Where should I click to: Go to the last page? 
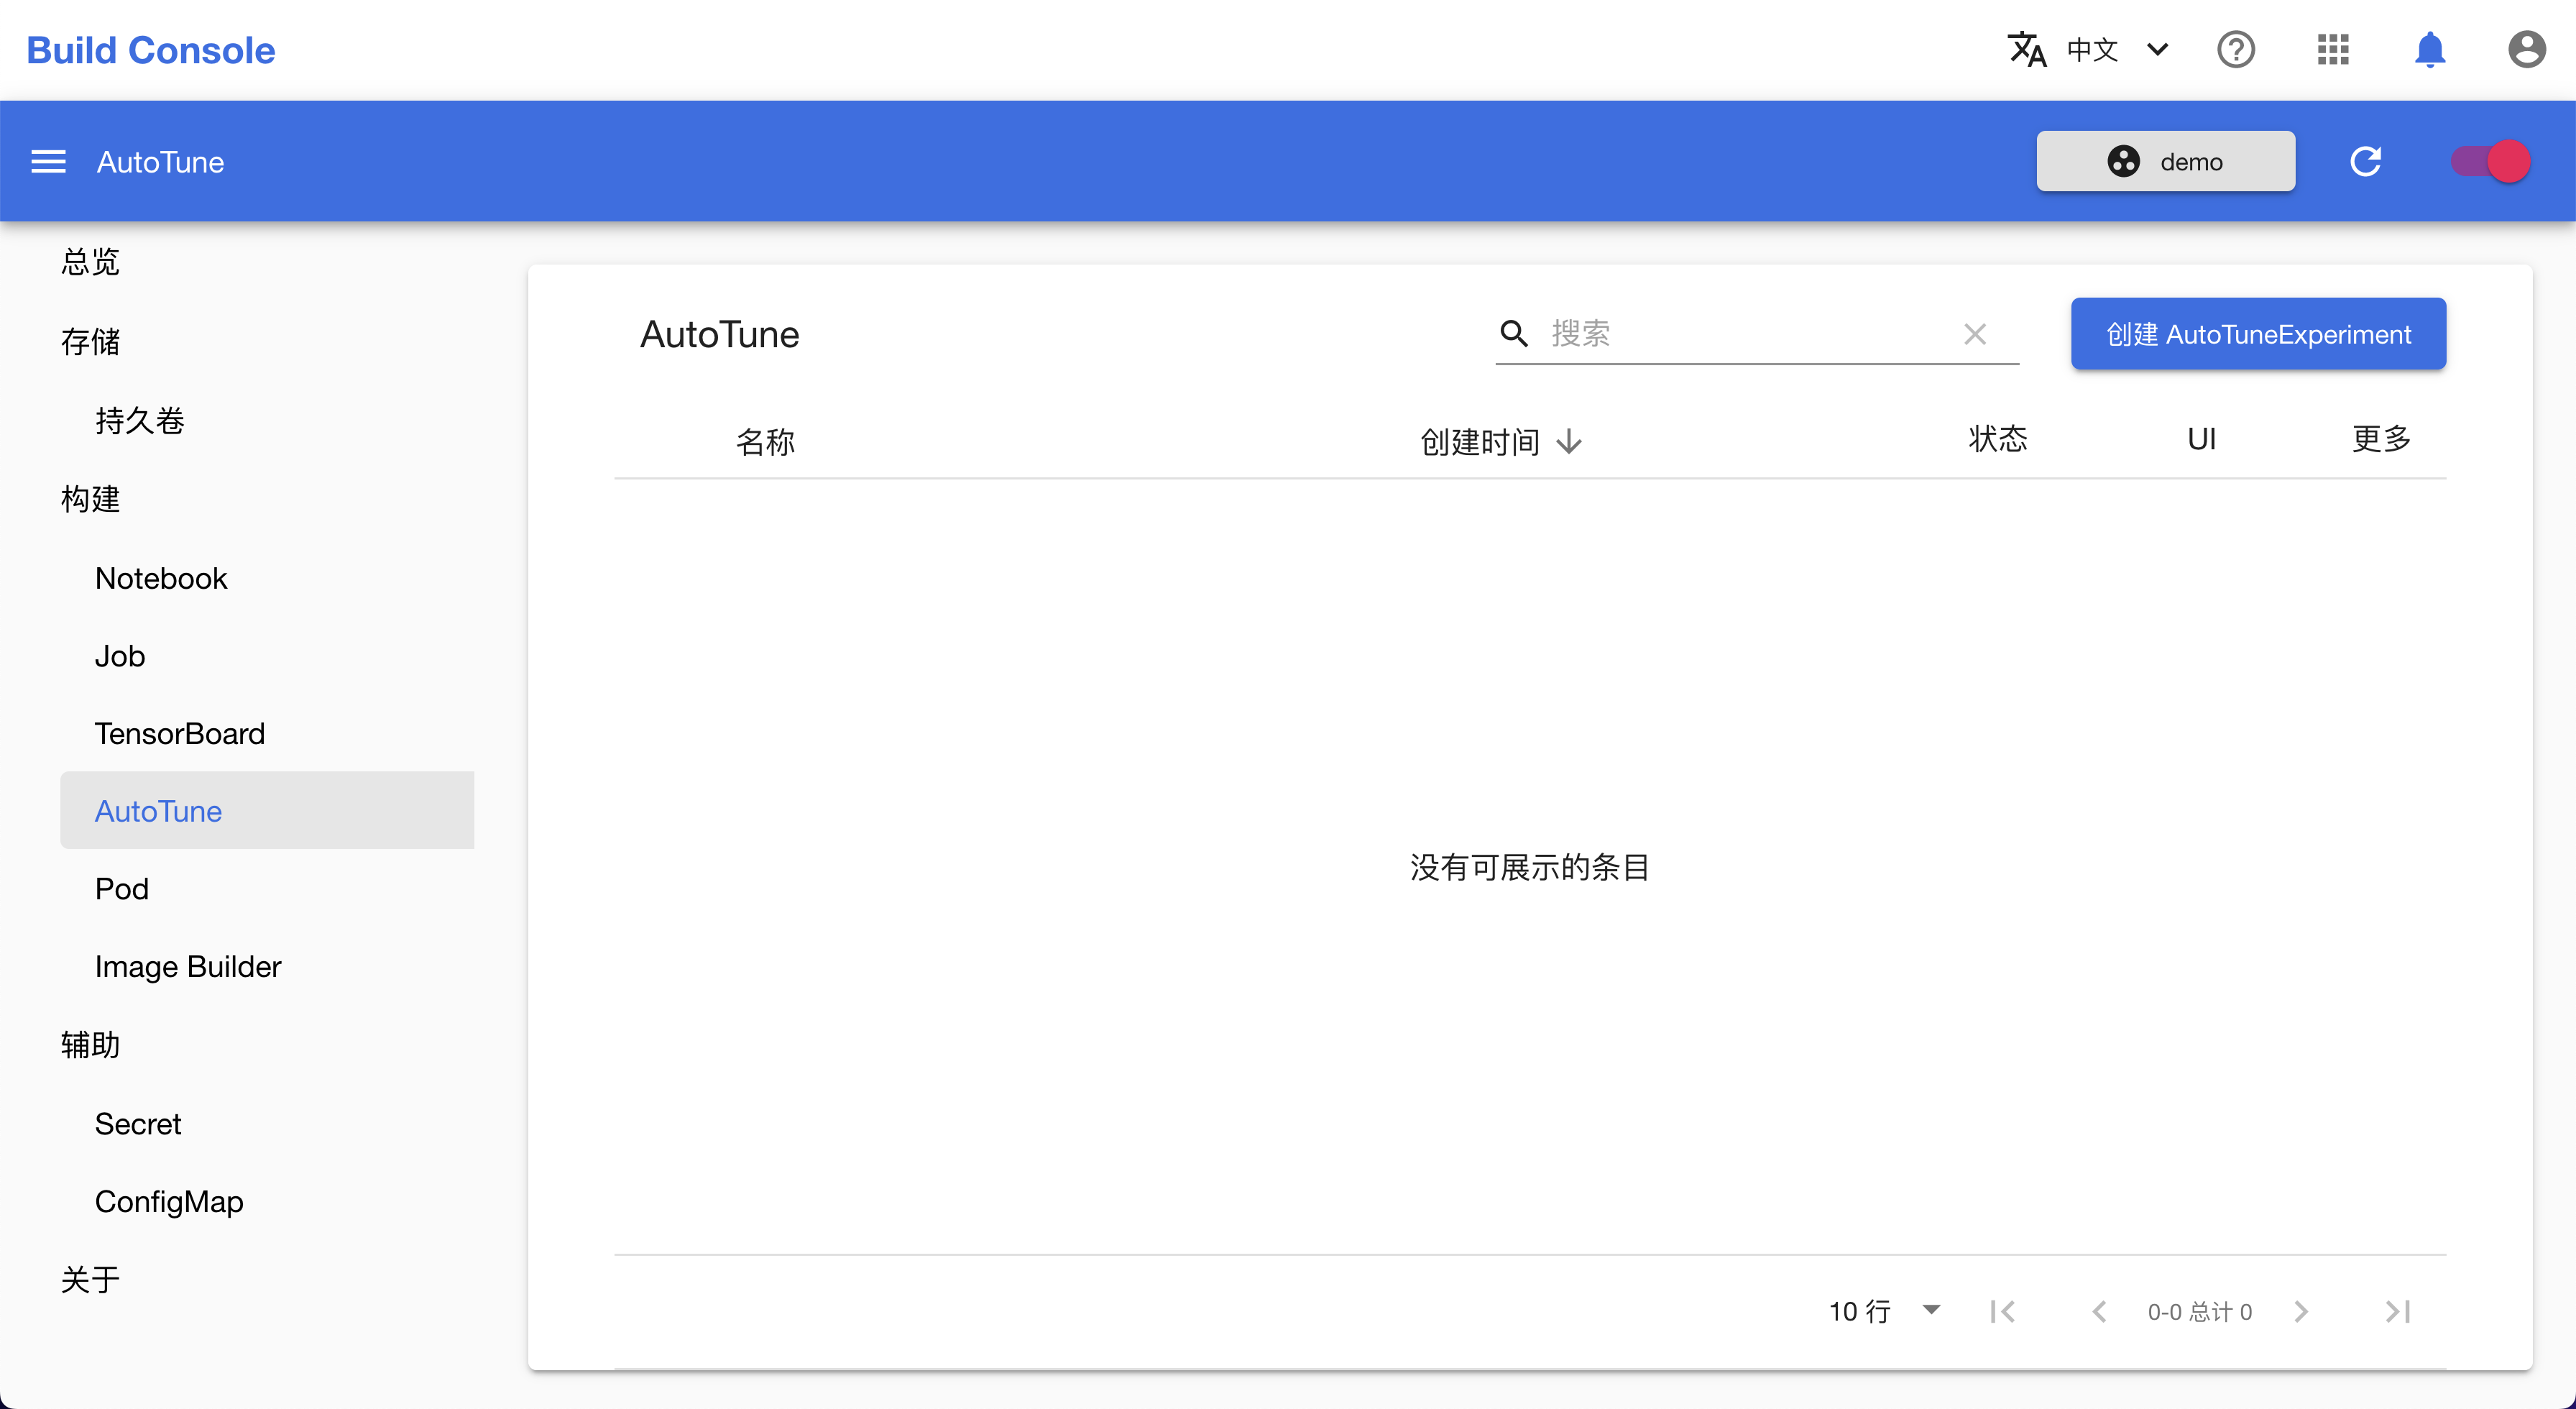coord(2398,1311)
